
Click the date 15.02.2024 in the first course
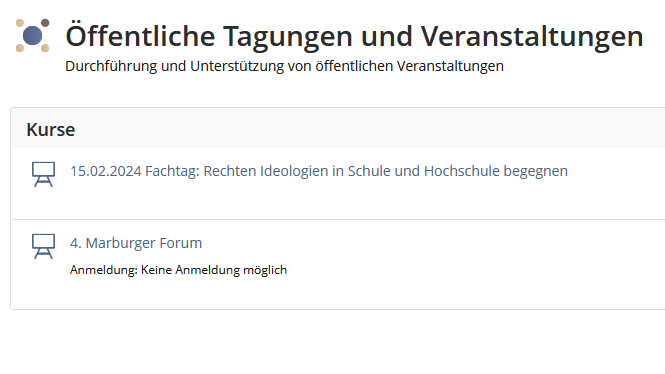106,171
